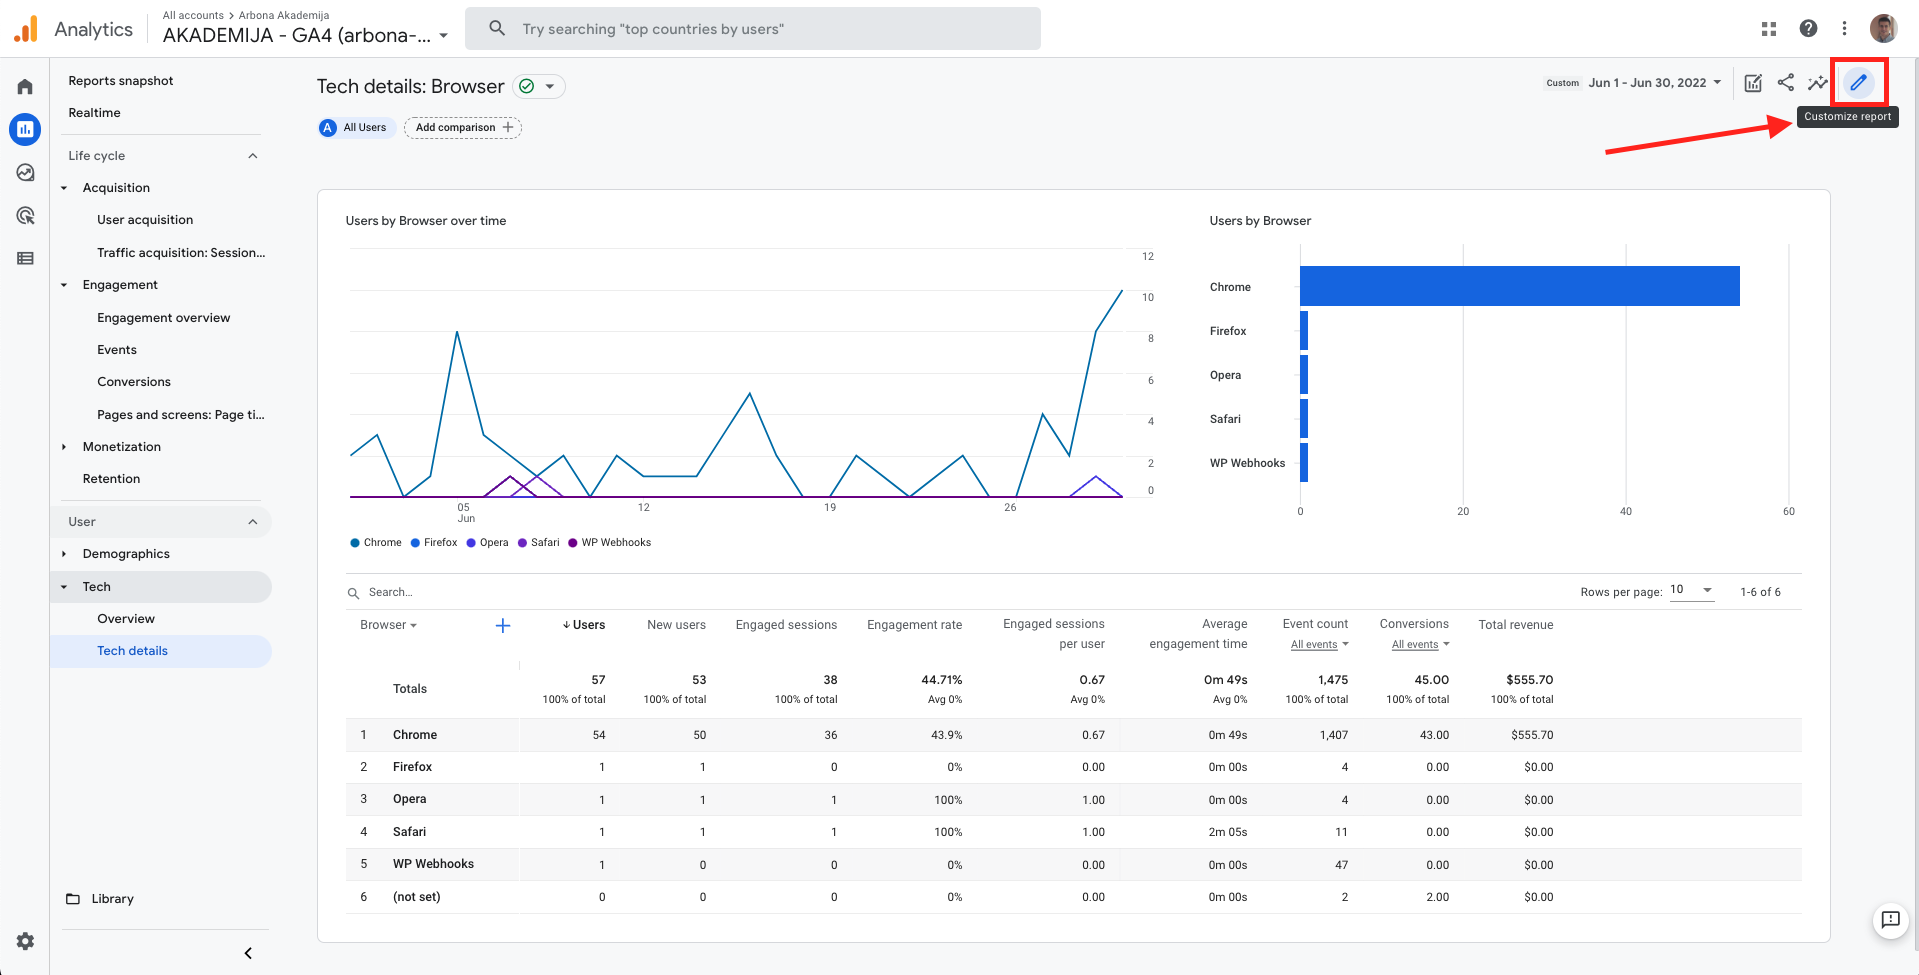Viewport: 1919px width, 975px height.
Task: Sort by New users column header
Action: point(677,625)
